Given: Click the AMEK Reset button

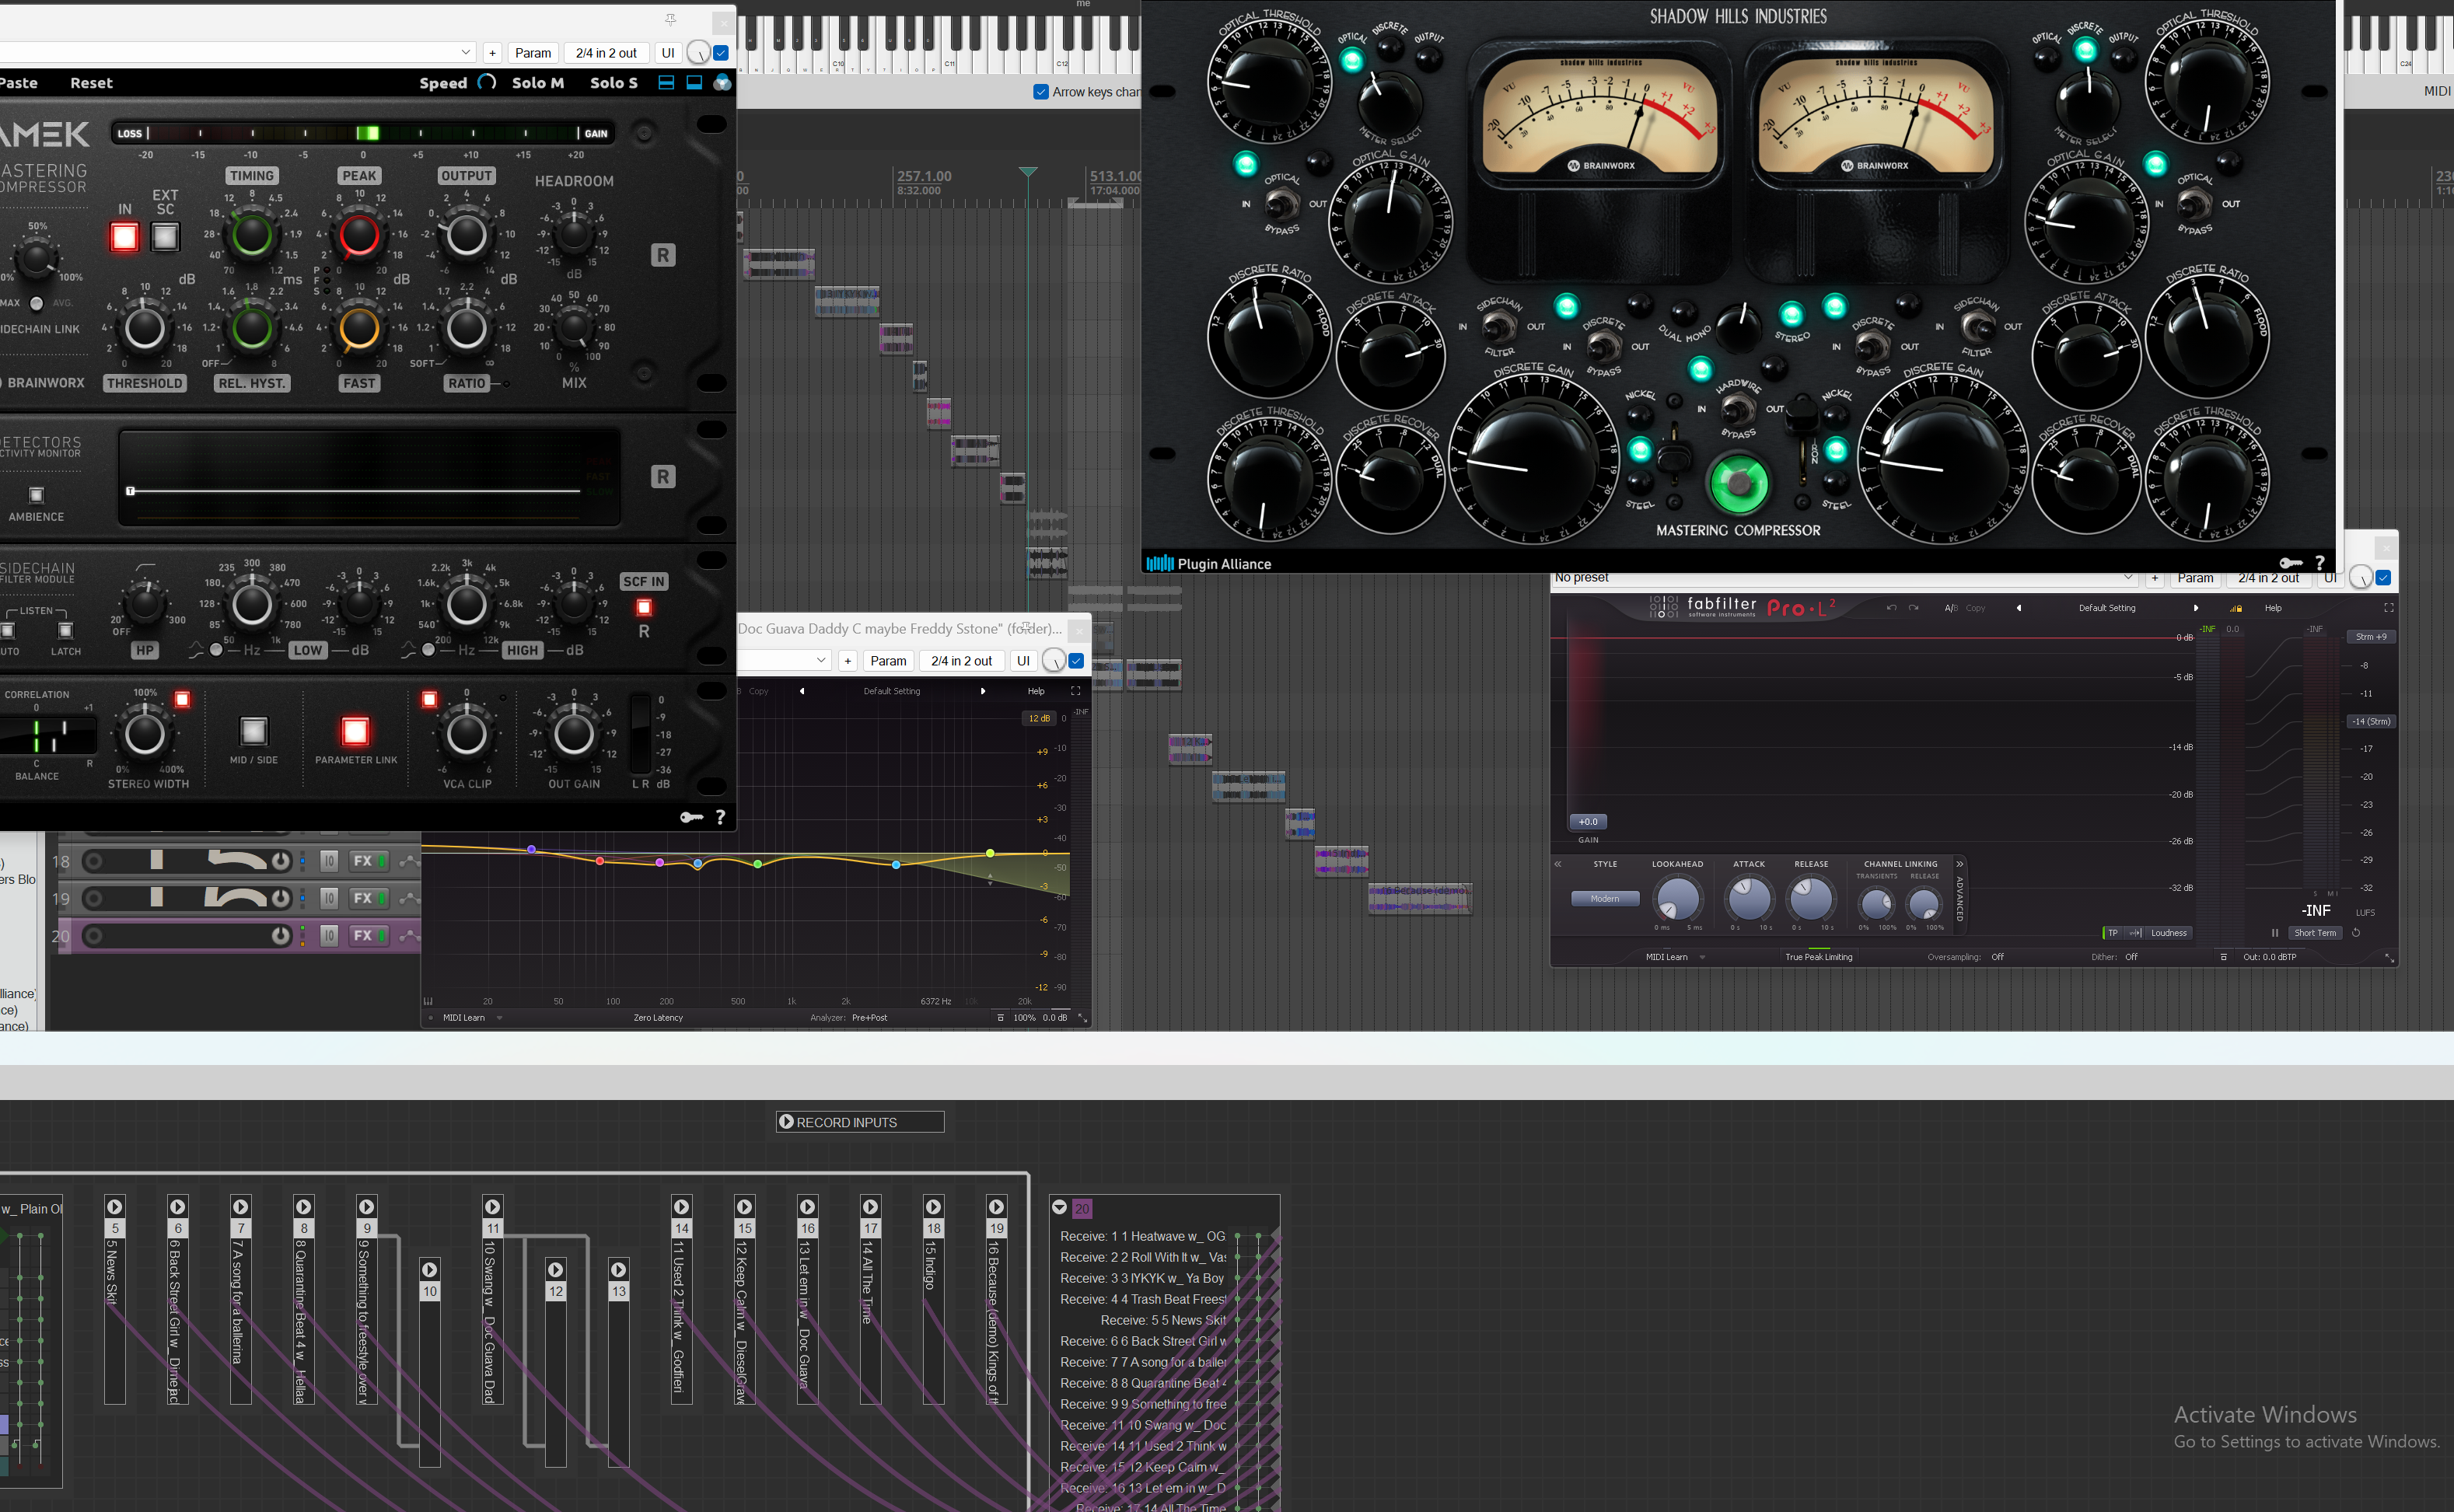Looking at the screenshot, I should 91,83.
